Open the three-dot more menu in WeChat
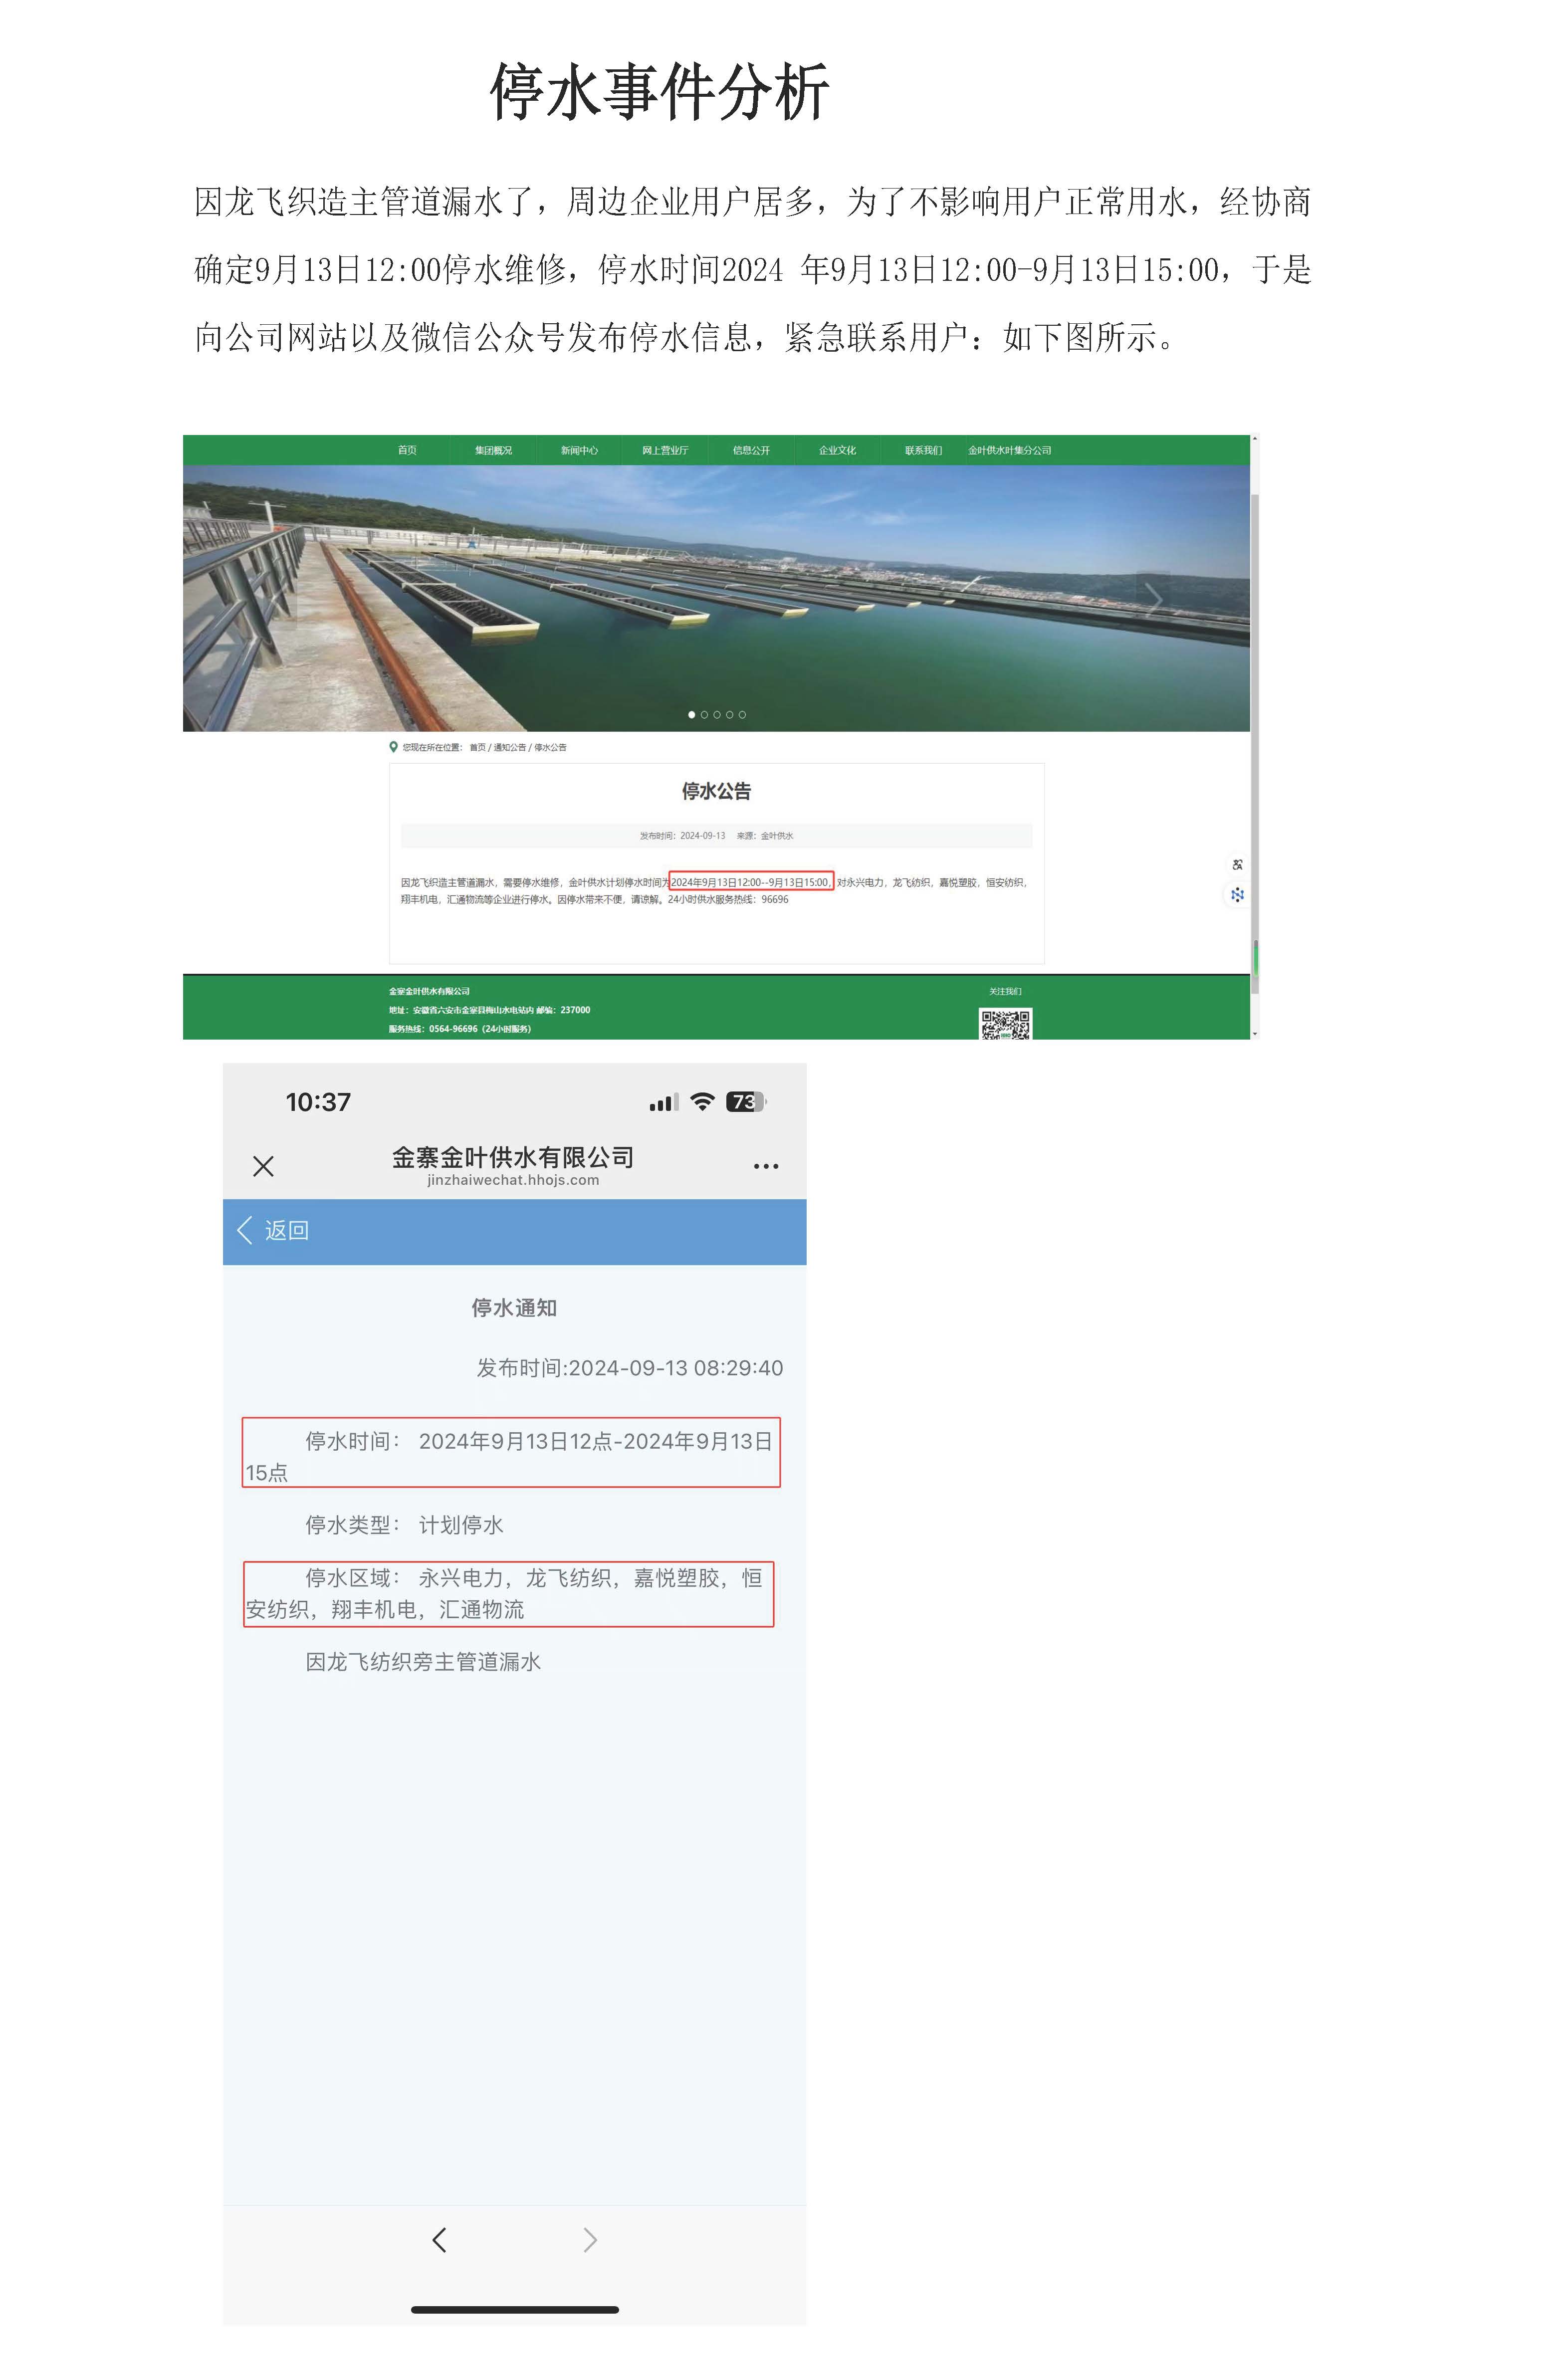1543x2380 pixels. [x=766, y=1166]
